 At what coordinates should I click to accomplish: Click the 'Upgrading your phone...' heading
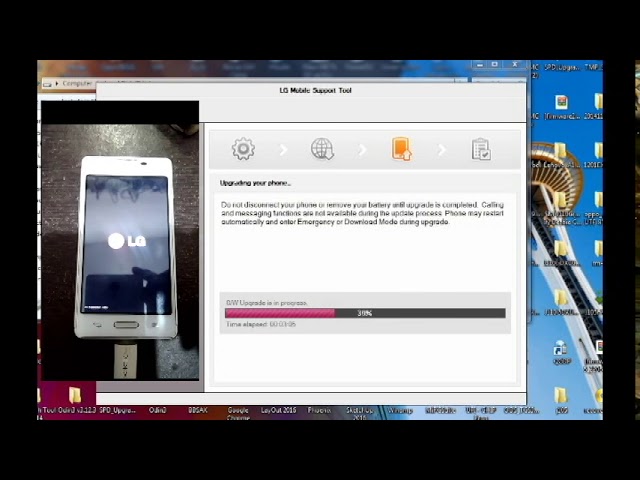[x=255, y=183]
